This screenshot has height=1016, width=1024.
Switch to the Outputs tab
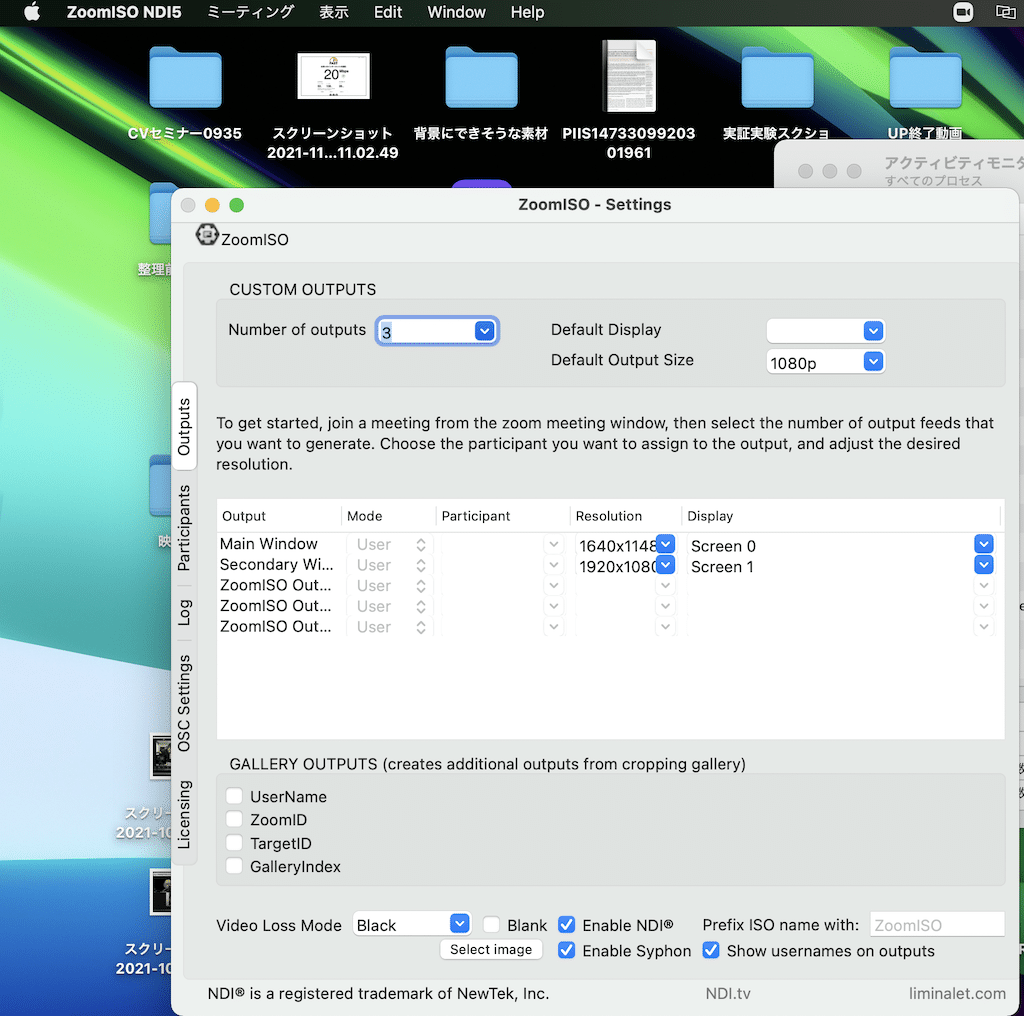tap(184, 426)
